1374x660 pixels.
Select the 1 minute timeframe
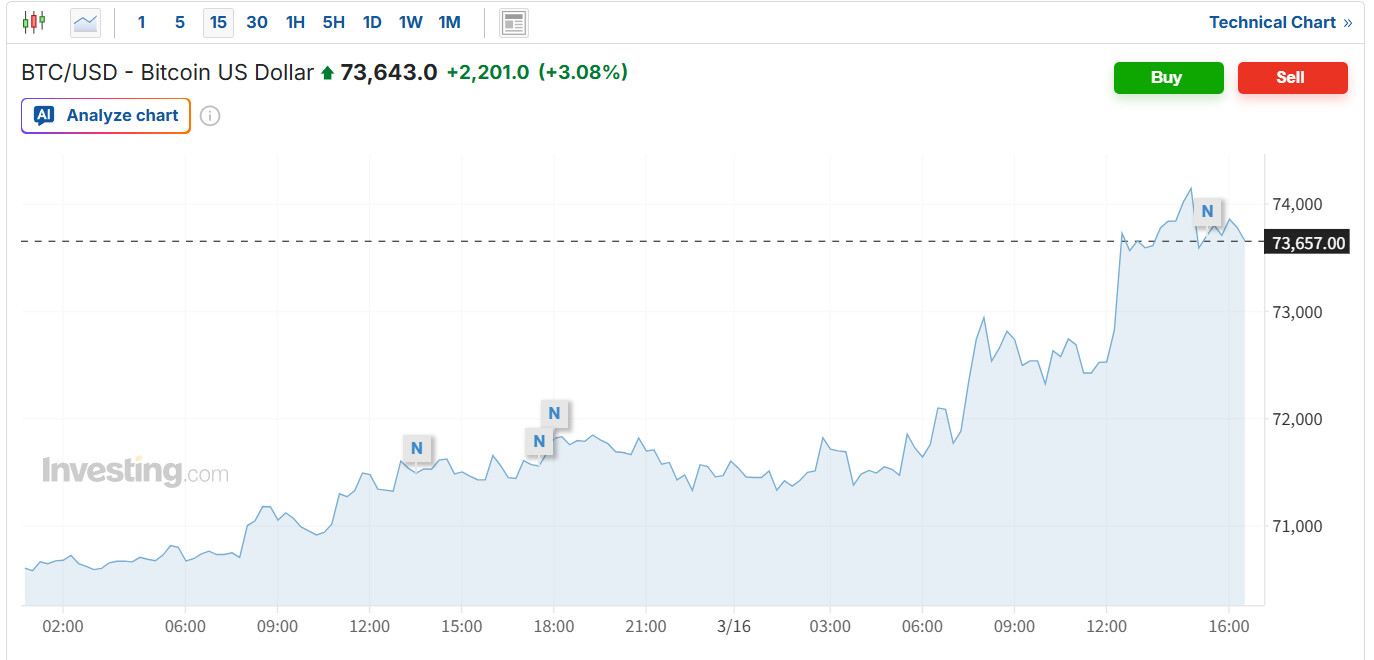coord(141,22)
